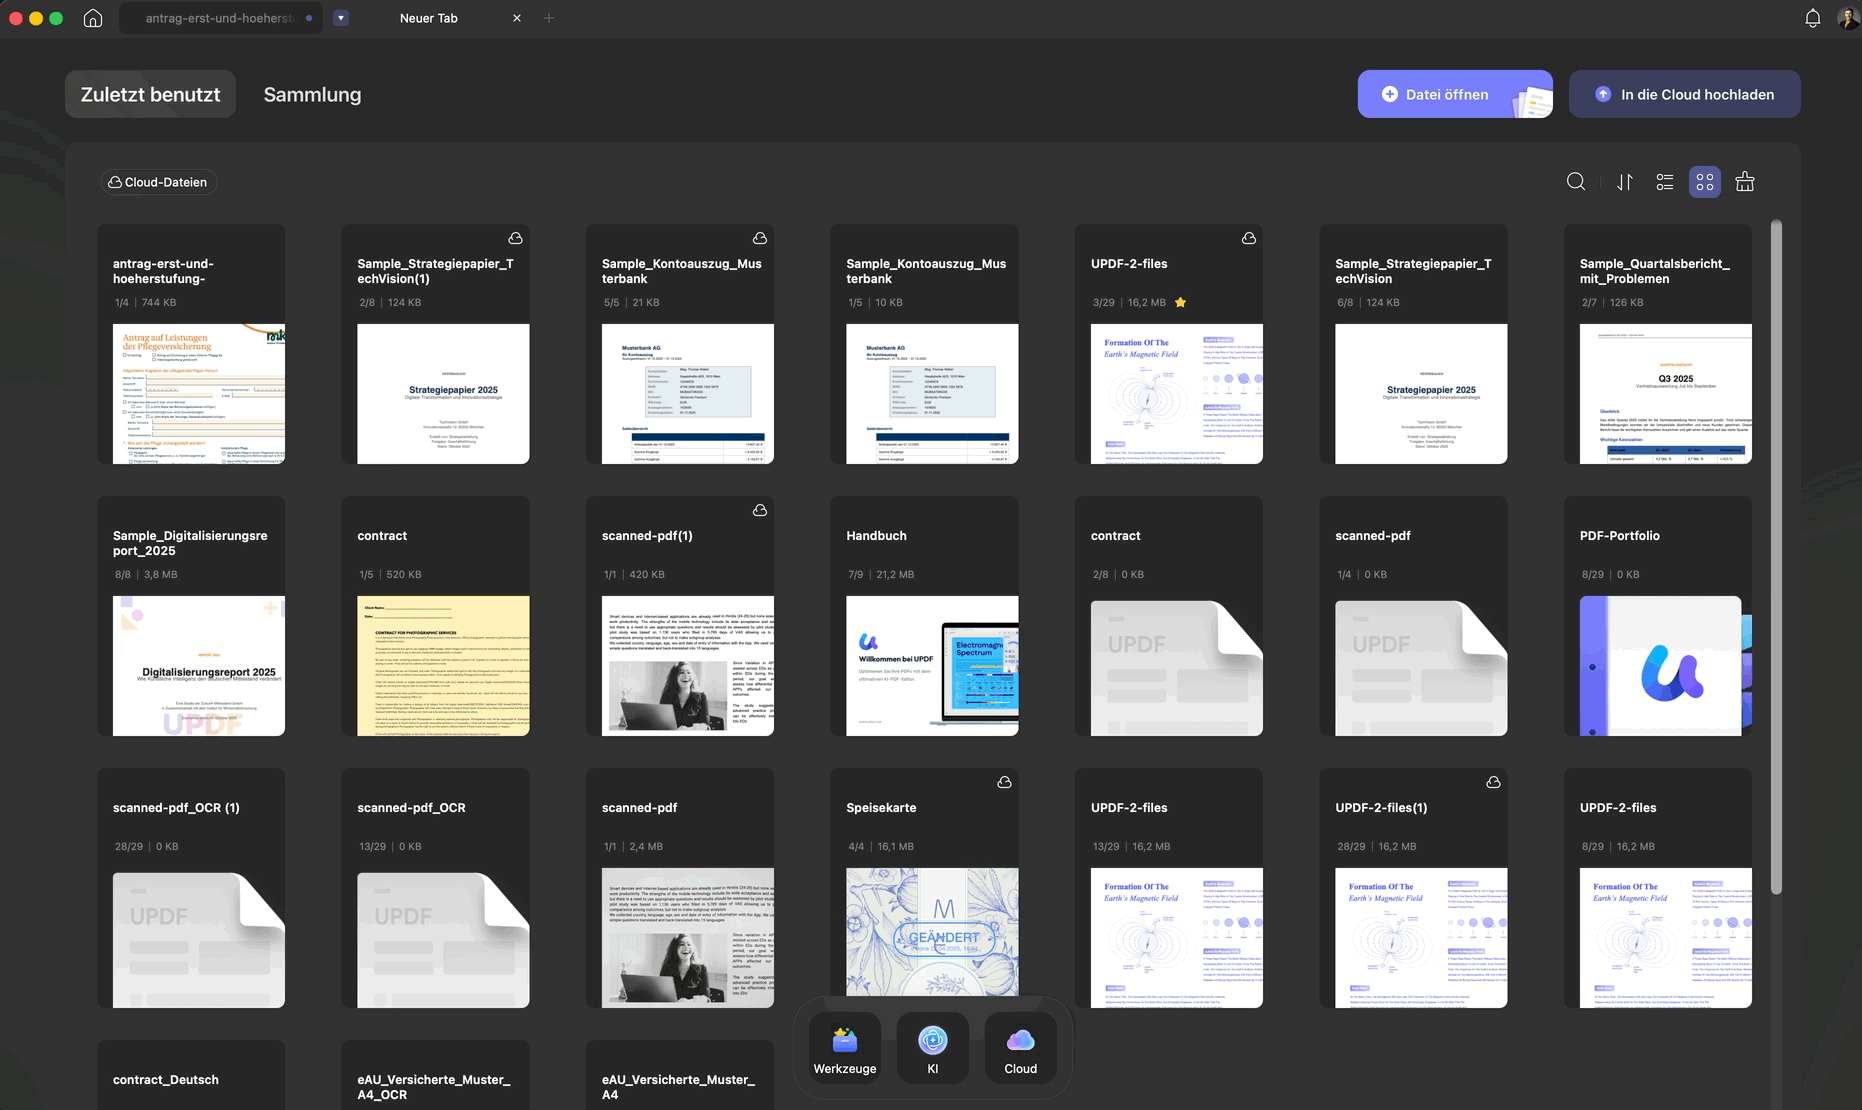
Task: Open the Handbuch thumbnail
Action: 932,666
